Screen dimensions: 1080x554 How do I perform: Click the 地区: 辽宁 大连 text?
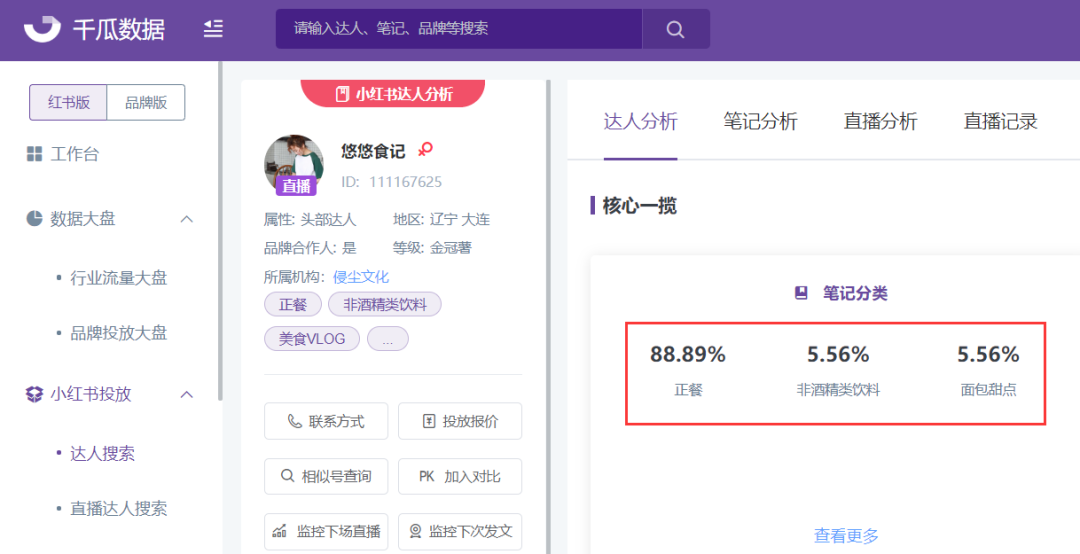[442, 220]
